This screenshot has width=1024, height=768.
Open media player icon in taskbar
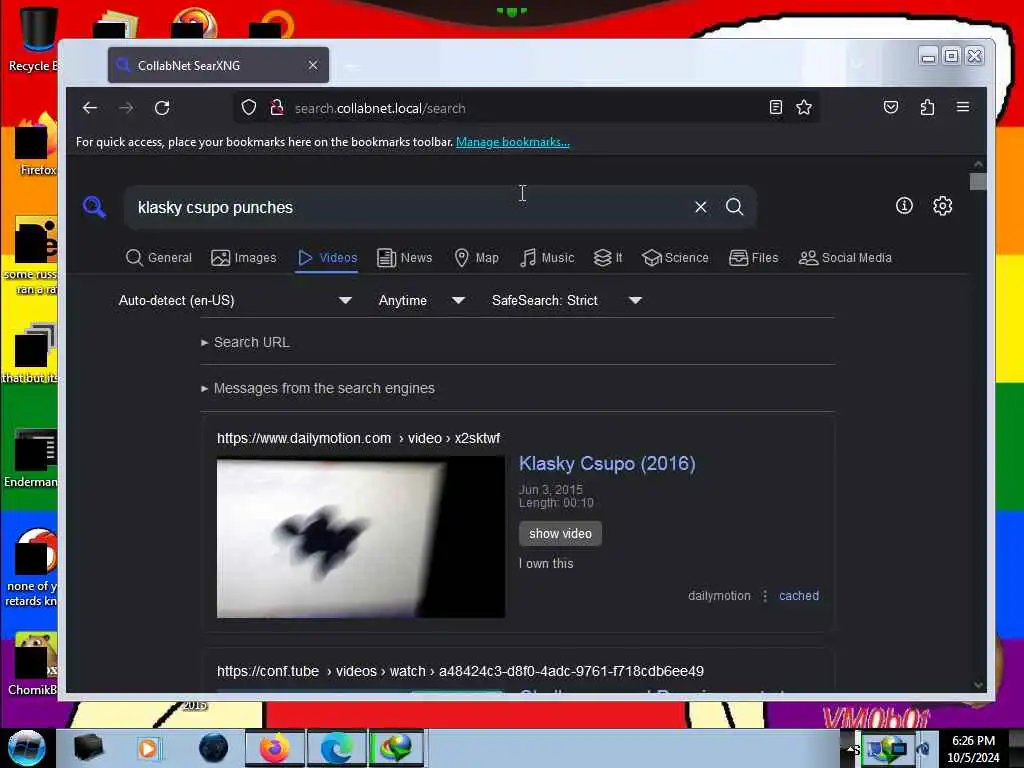(x=148, y=748)
